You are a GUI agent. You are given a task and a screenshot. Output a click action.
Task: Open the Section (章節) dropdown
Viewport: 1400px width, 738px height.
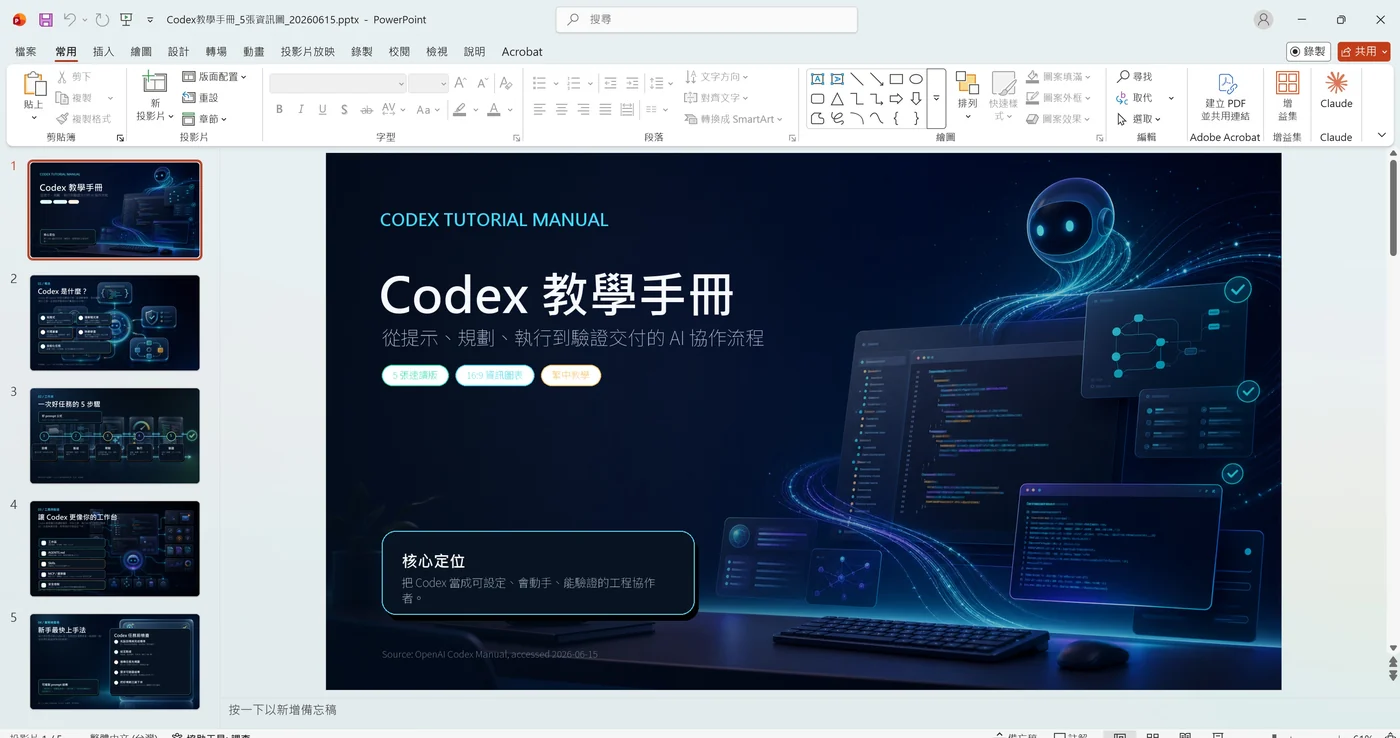coord(205,119)
